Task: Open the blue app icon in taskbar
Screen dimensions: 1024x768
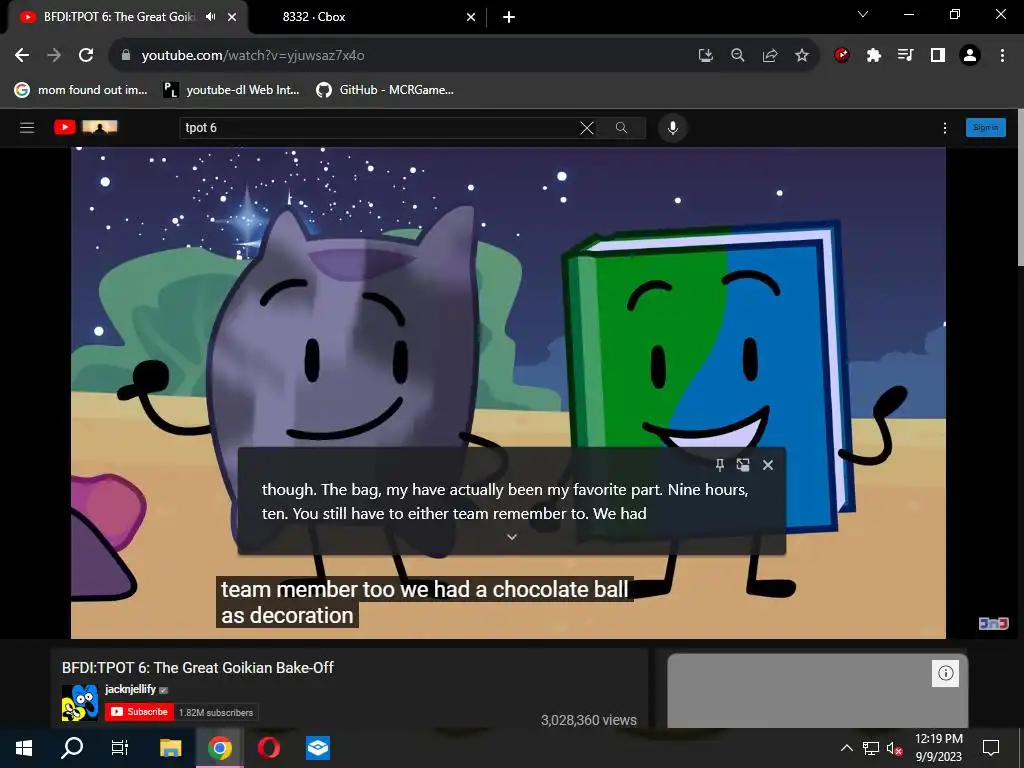Action: coord(318,748)
